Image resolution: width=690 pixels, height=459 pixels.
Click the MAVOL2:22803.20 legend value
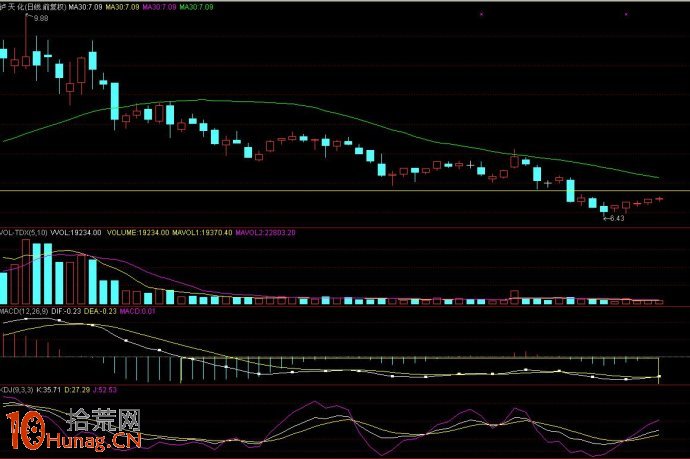click(x=265, y=231)
